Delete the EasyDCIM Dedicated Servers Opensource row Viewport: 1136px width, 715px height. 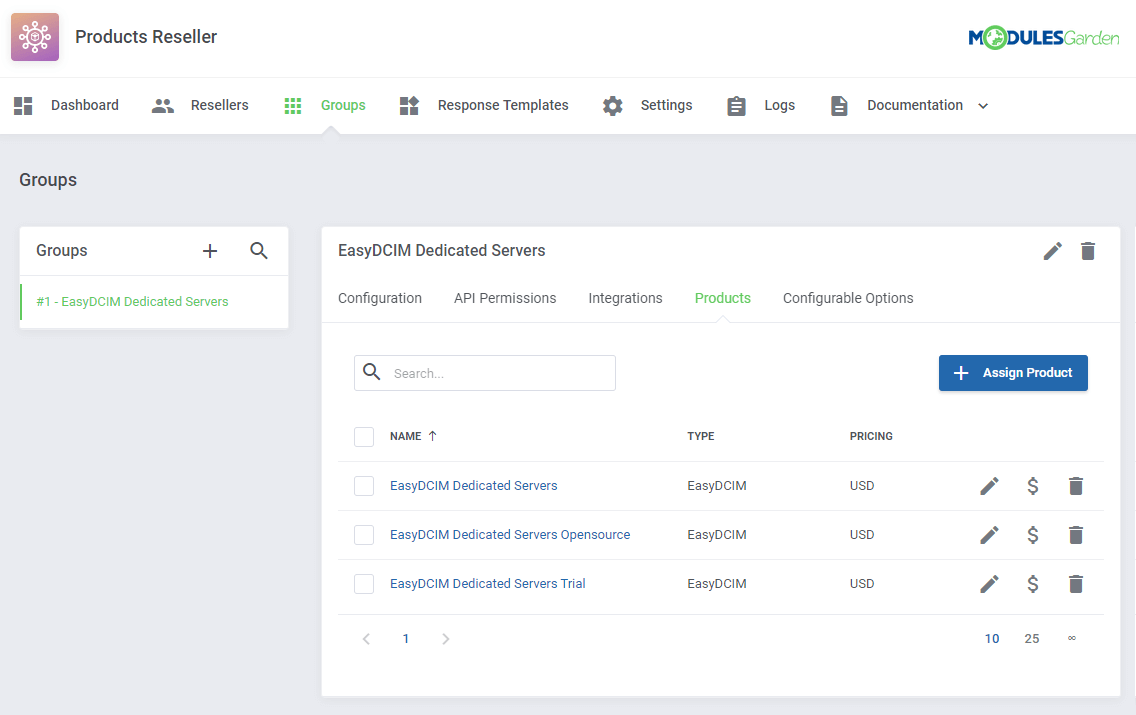1076,535
